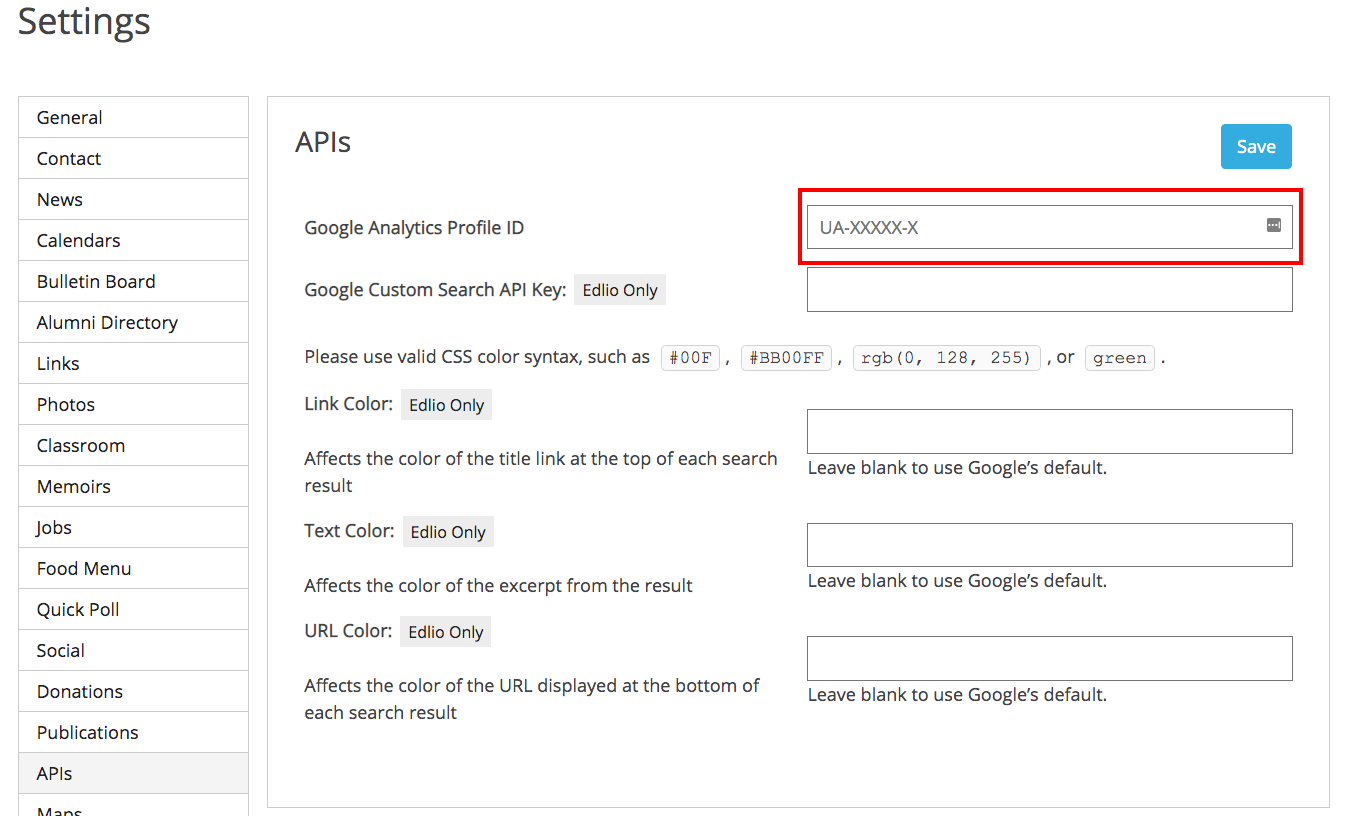Select Donations from the sidebar
This screenshot has height=816, width=1348.
pos(133,692)
